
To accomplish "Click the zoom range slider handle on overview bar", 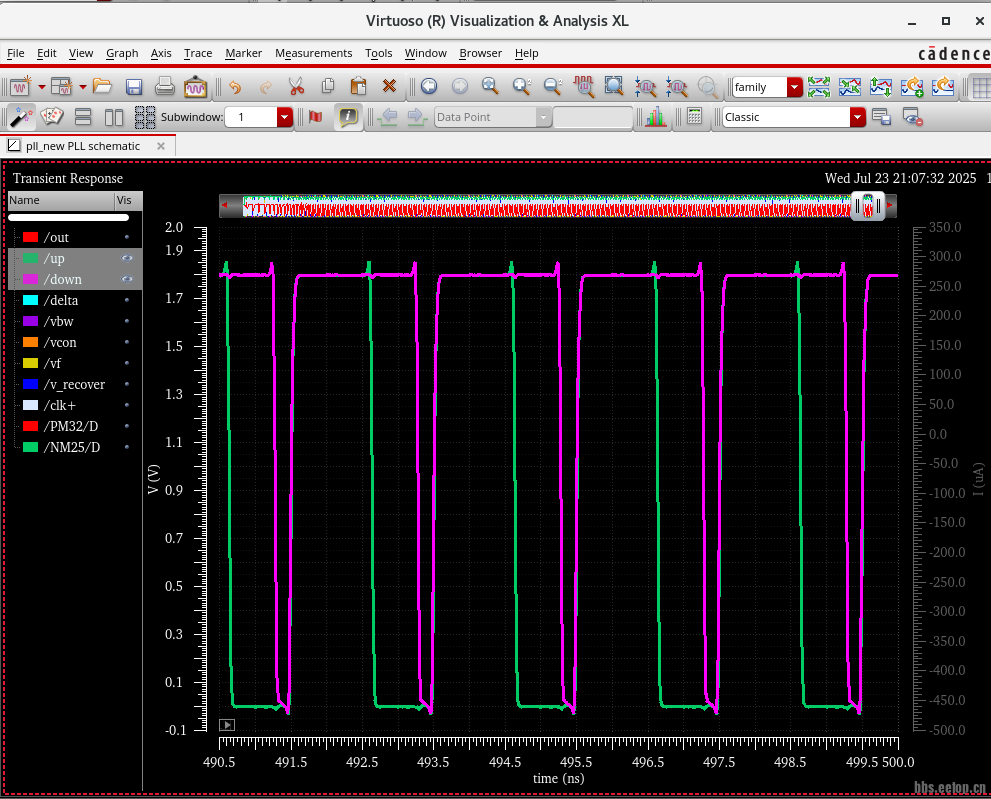I will coord(867,205).
